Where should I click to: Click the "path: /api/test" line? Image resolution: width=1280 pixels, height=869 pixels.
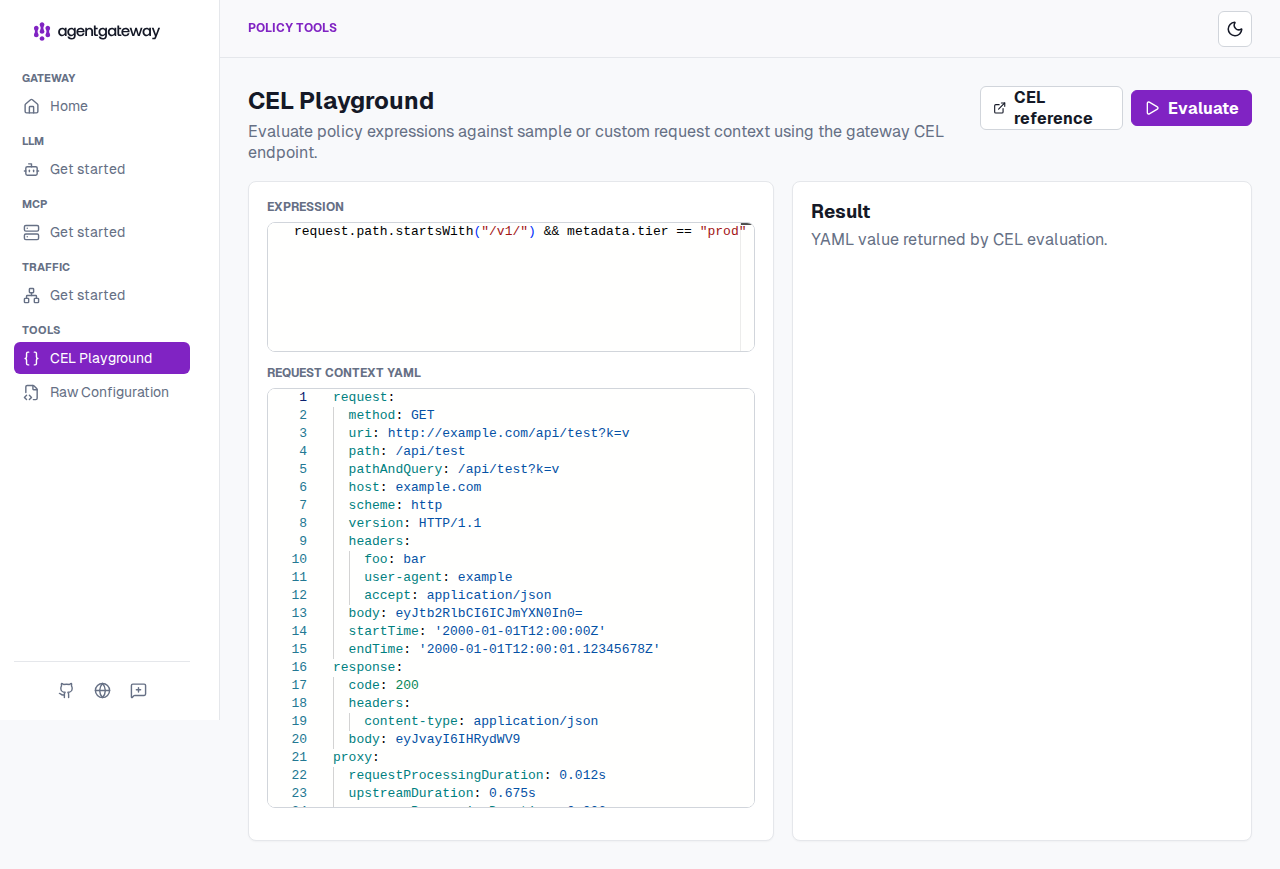(407, 451)
